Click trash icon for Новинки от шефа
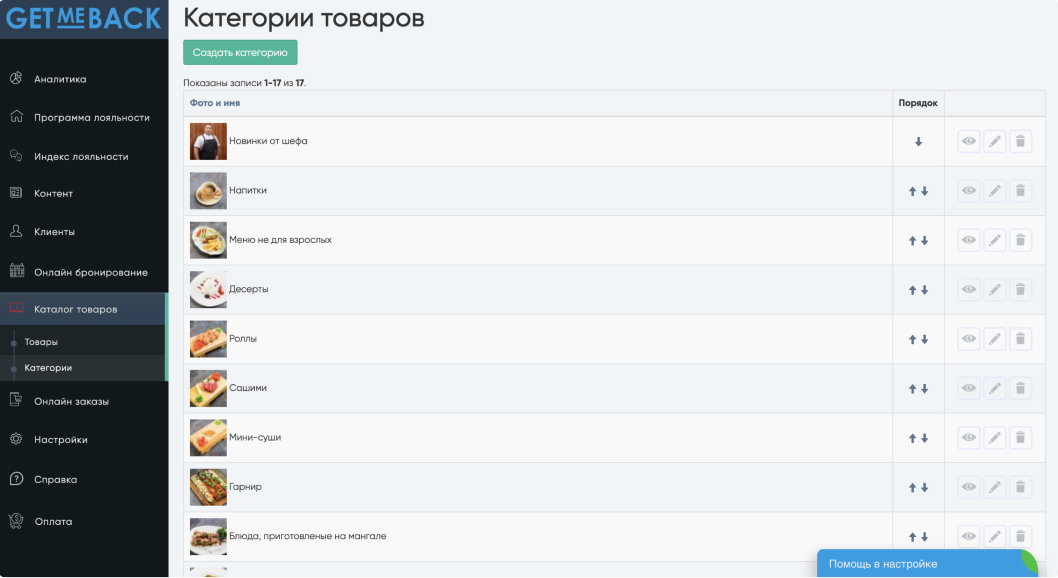The image size is (1058, 578). (1020, 142)
